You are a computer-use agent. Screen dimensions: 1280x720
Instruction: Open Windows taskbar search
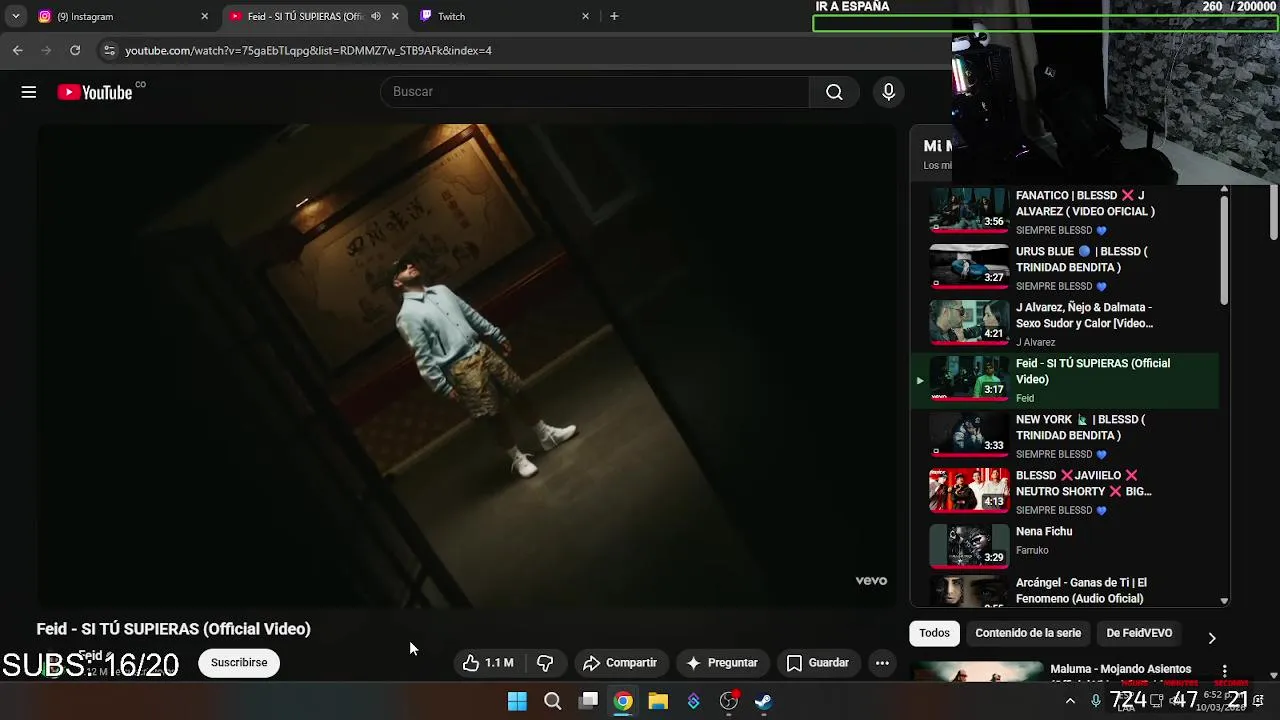(x=552, y=701)
